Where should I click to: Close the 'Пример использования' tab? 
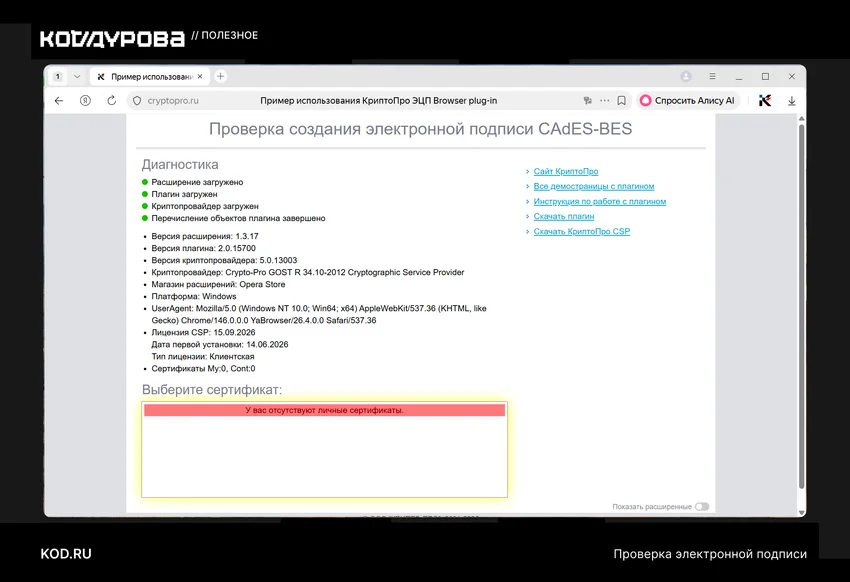200,76
